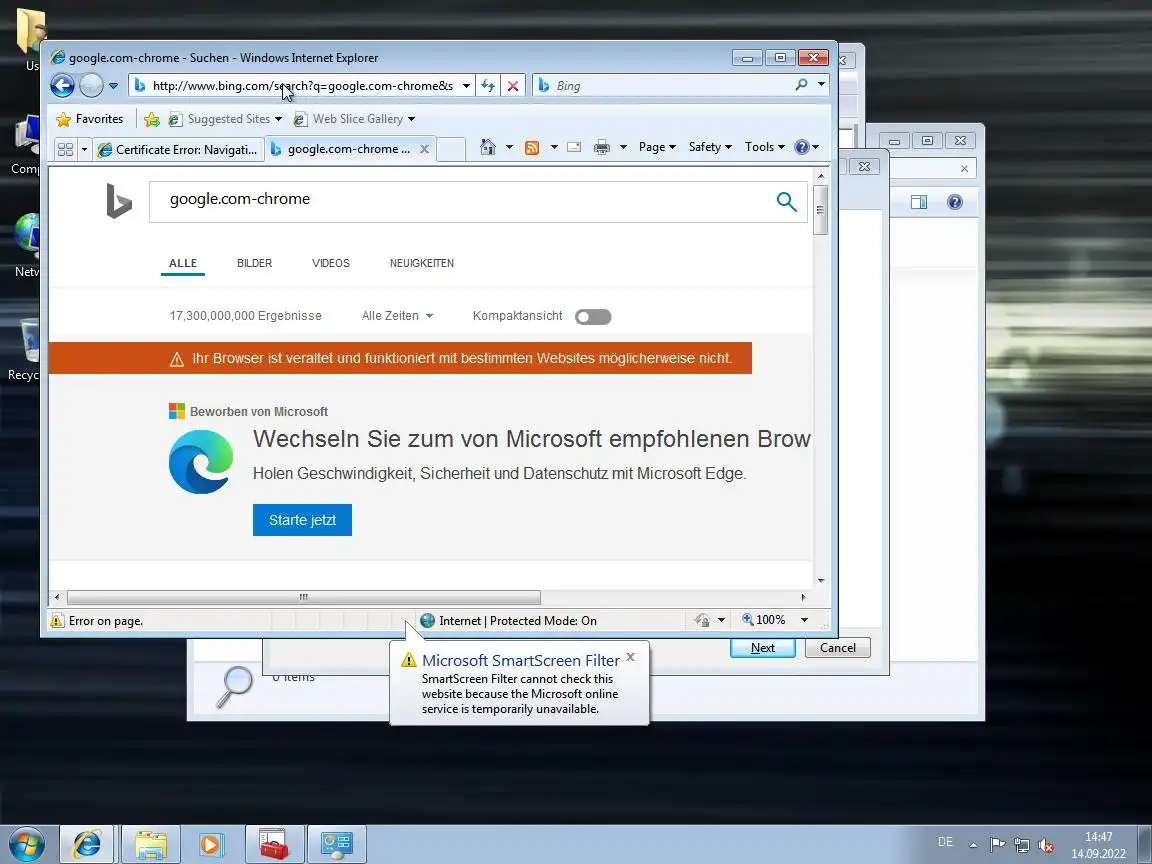Viewport: 1152px width, 864px height.
Task: Refresh the page with the refresh icon
Action: point(488,86)
